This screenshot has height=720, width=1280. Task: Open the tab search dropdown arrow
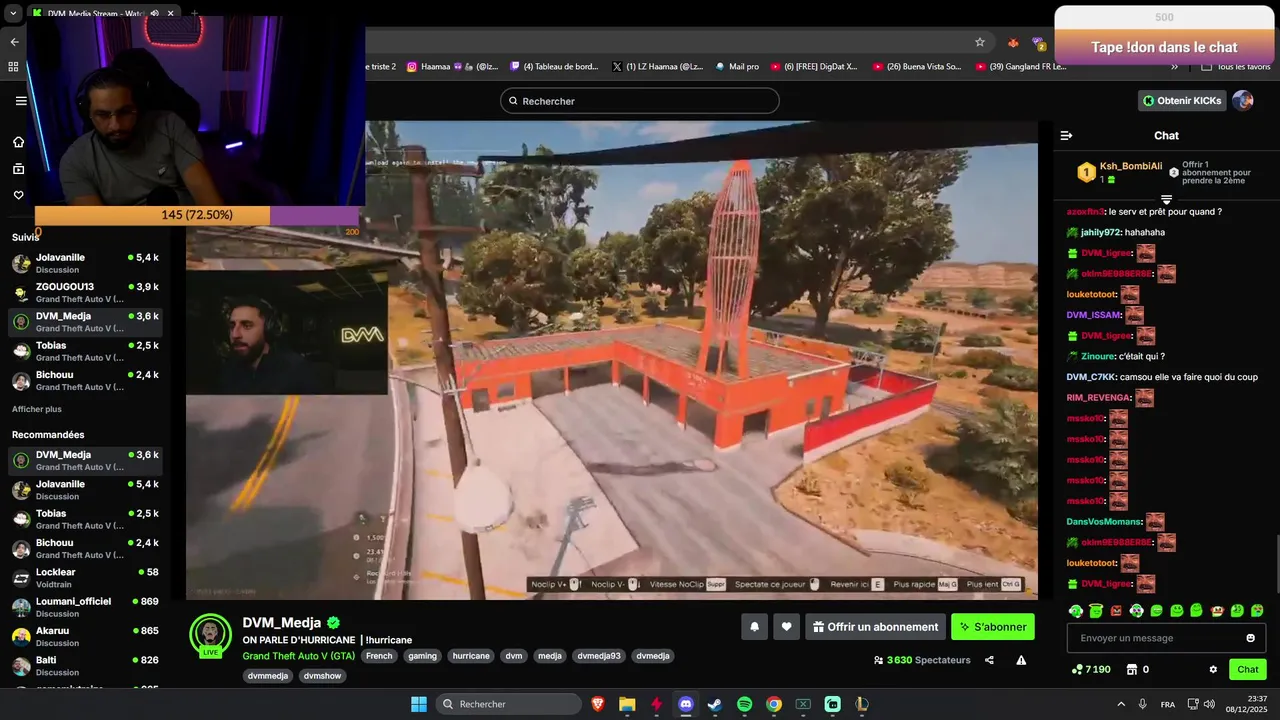[14, 14]
